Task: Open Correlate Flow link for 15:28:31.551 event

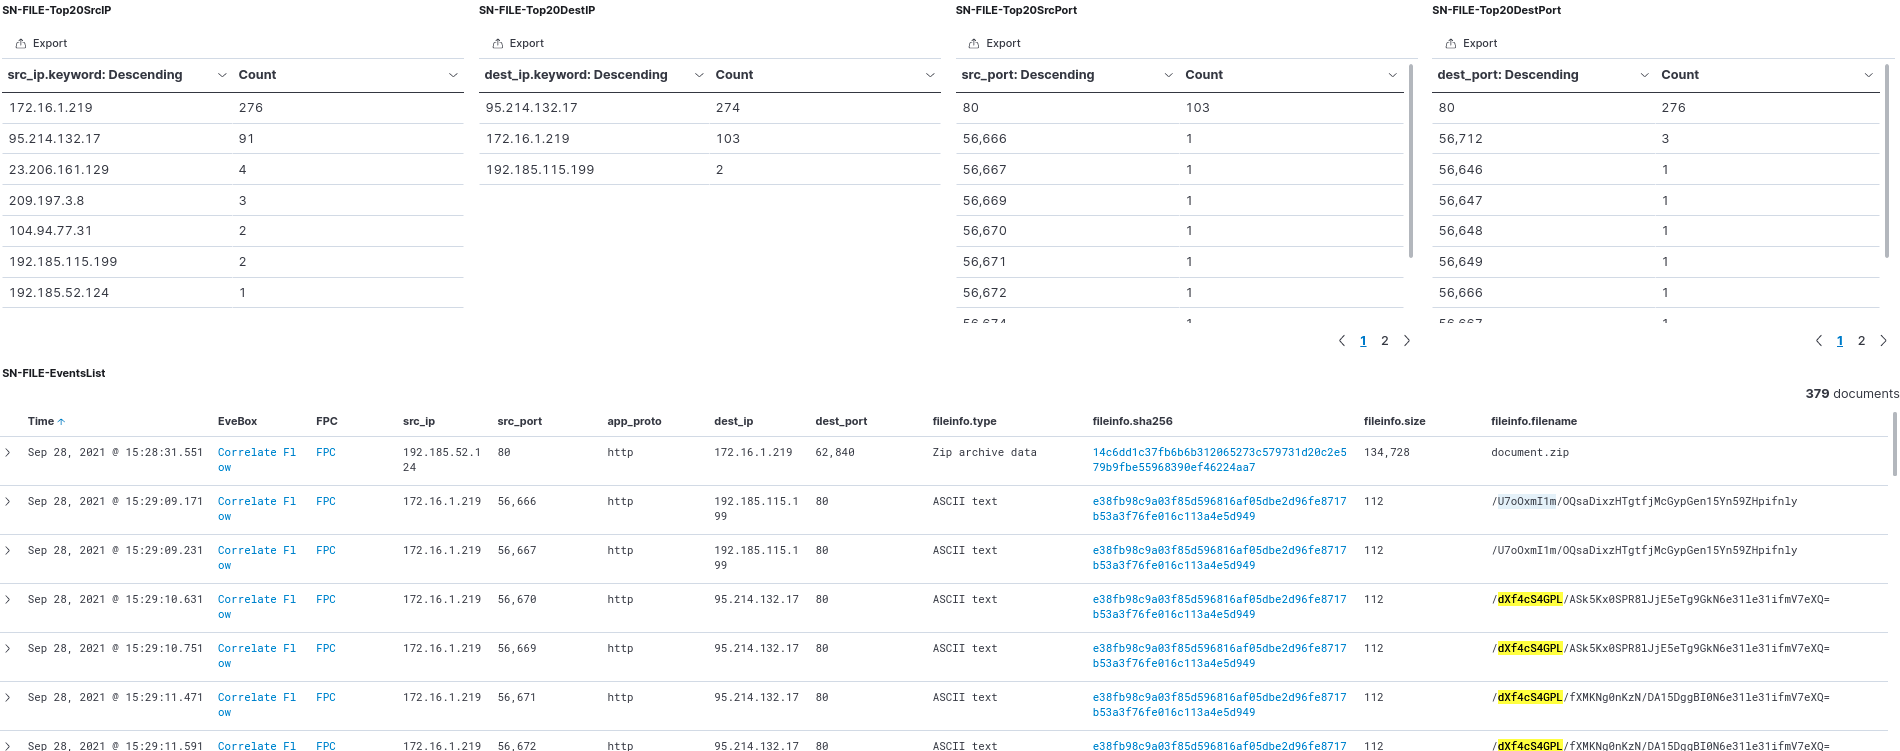Action: [257, 460]
